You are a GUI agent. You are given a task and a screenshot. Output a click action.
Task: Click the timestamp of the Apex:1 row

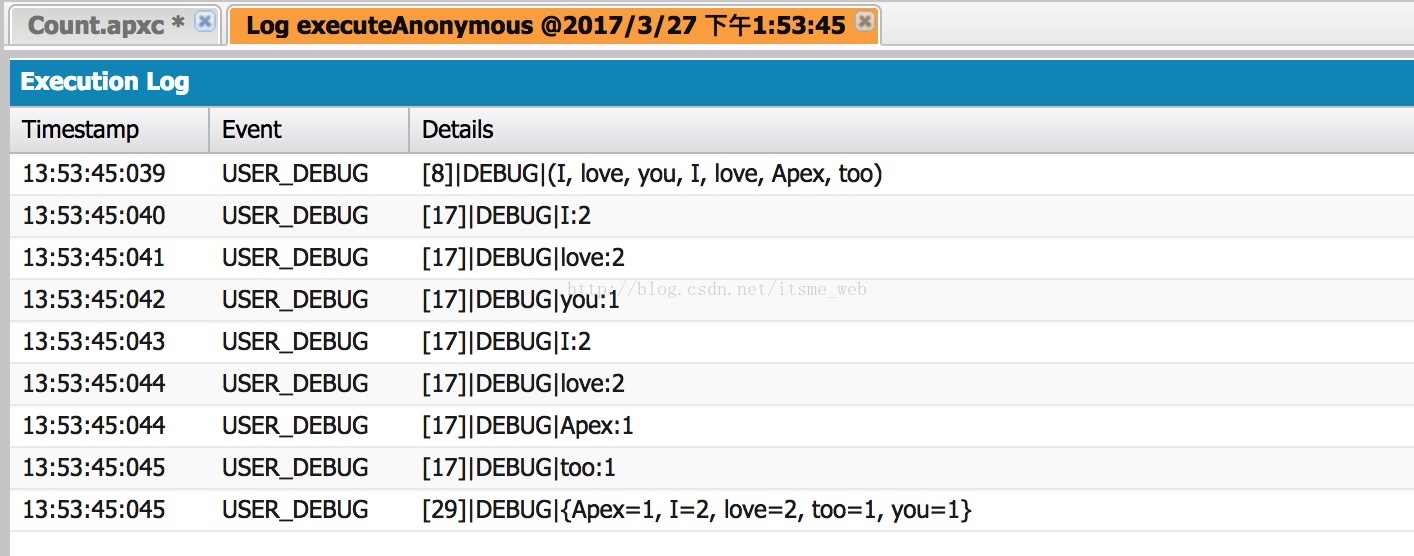[94, 426]
